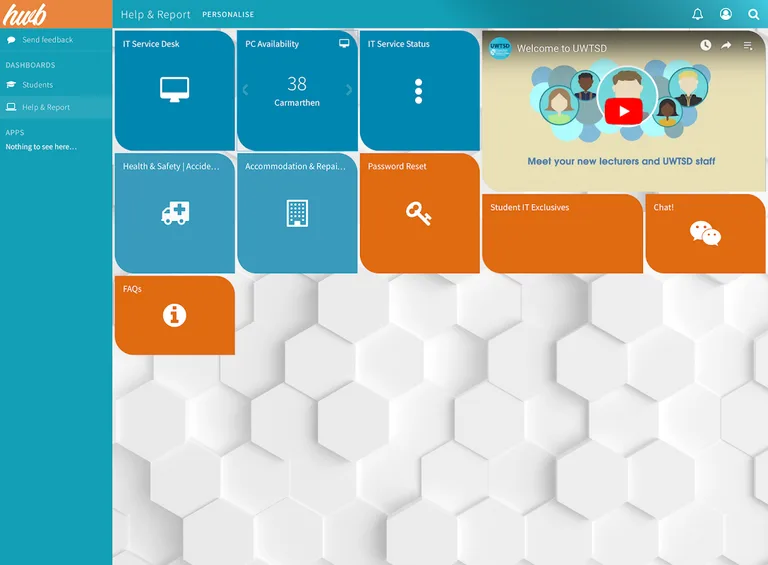Open the PERSONALISE menu item
Screen dimensions: 768x565
coord(228,15)
